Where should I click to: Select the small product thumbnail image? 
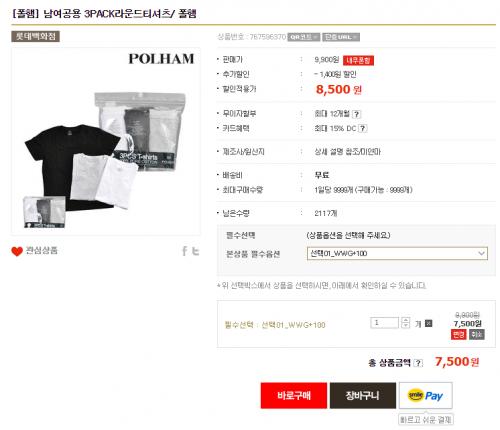44,212
